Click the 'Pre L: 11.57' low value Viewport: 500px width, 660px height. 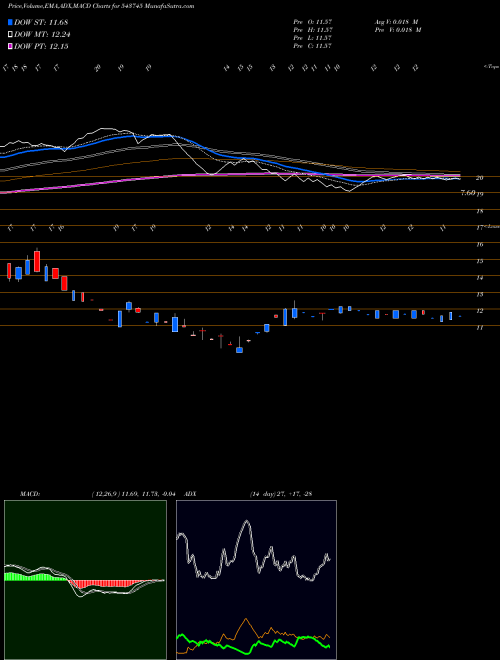(x=313, y=38)
